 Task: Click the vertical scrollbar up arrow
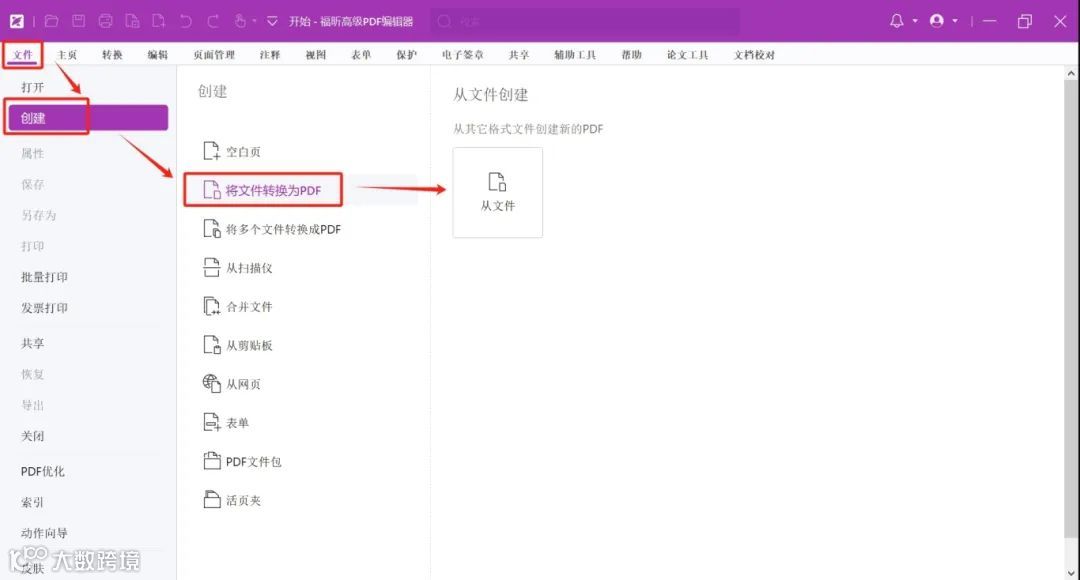(1071, 72)
